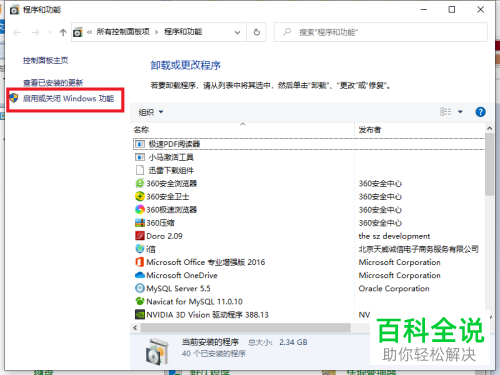The height and width of the screenshot is (375, 500).
Task: Select the Microsoft OneDrive row name
Action: (182, 275)
